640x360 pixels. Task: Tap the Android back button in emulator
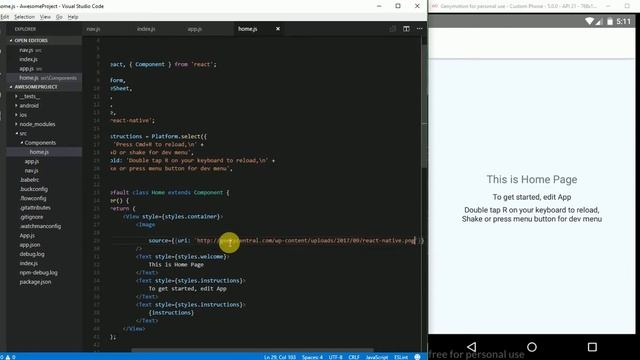[471, 347]
